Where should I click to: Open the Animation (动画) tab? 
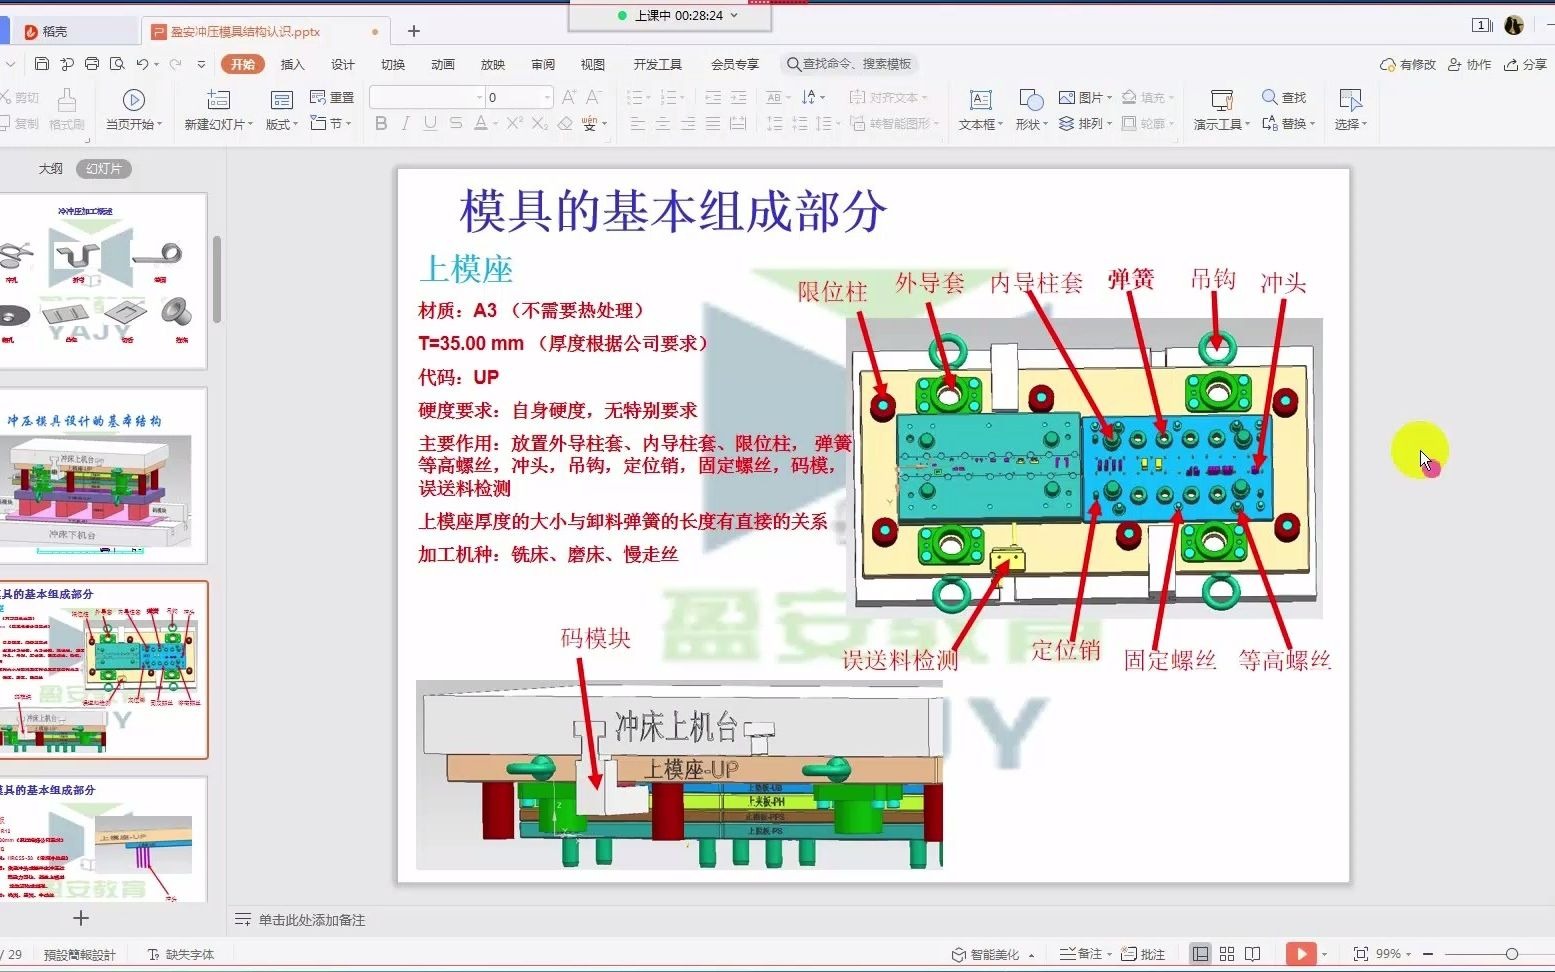pos(442,64)
